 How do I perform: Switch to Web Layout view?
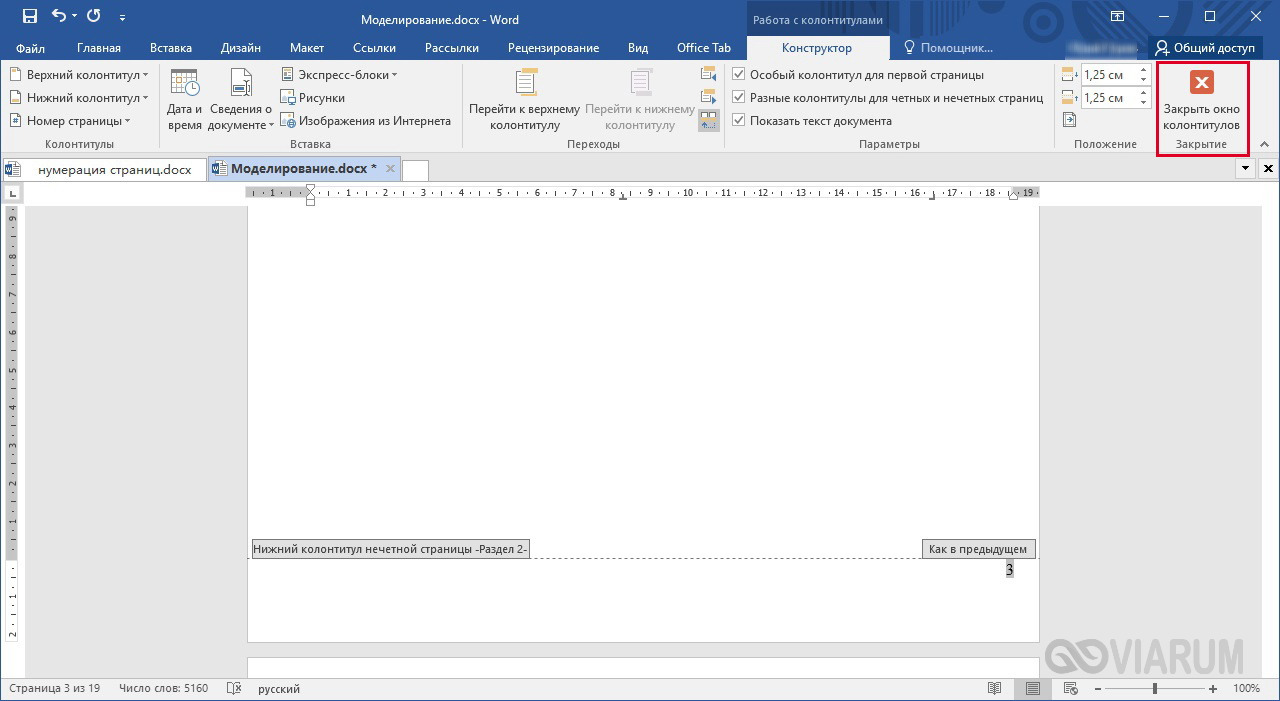(1070, 689)
